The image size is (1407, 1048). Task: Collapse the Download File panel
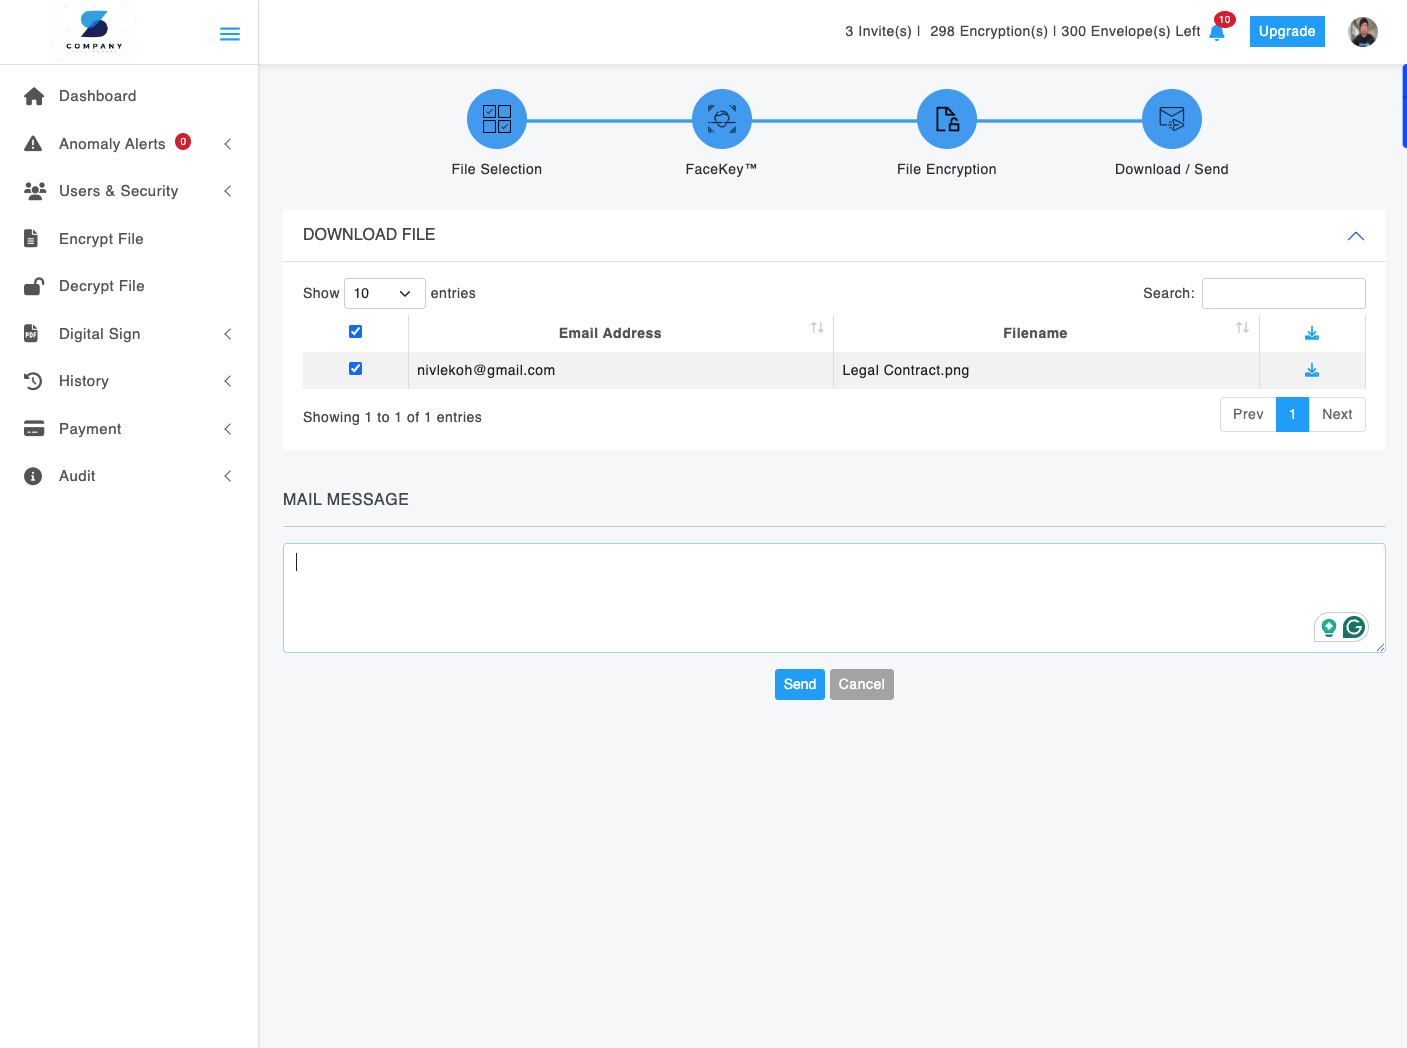tap(1356, 236)
